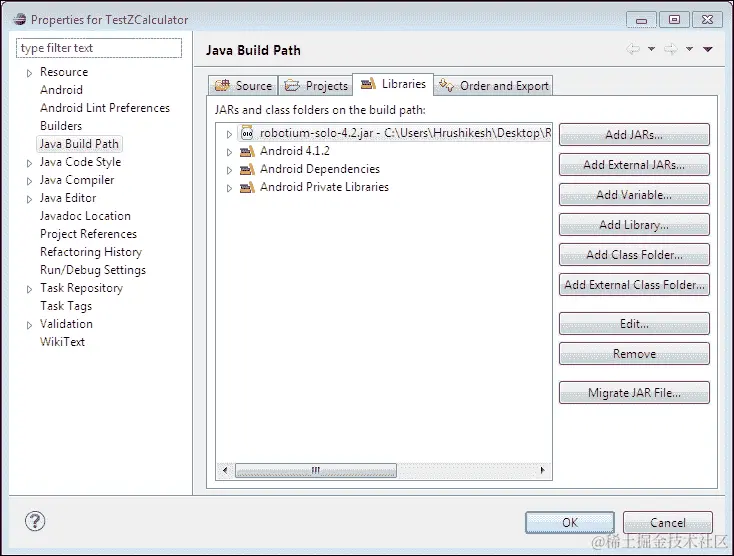Open the back history dropdown arrow
This screenshot has width=734, height=556.
pyautogui.click(x=651, y=49)
